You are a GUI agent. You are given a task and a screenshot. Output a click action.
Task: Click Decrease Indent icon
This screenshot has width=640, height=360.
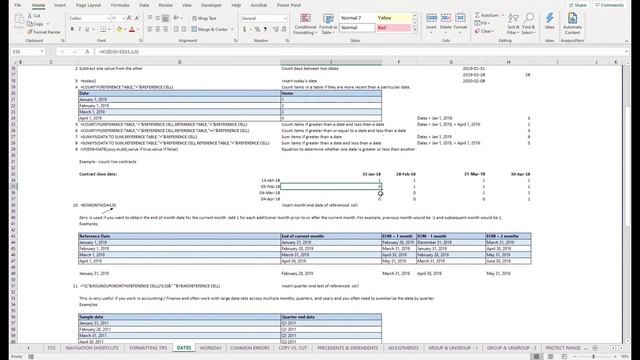pos(176,29)
